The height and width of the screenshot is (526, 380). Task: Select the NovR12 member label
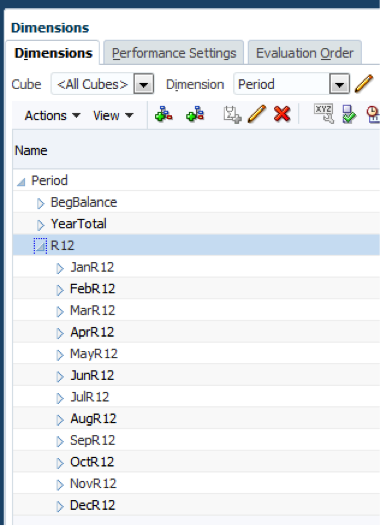point(93,483)
